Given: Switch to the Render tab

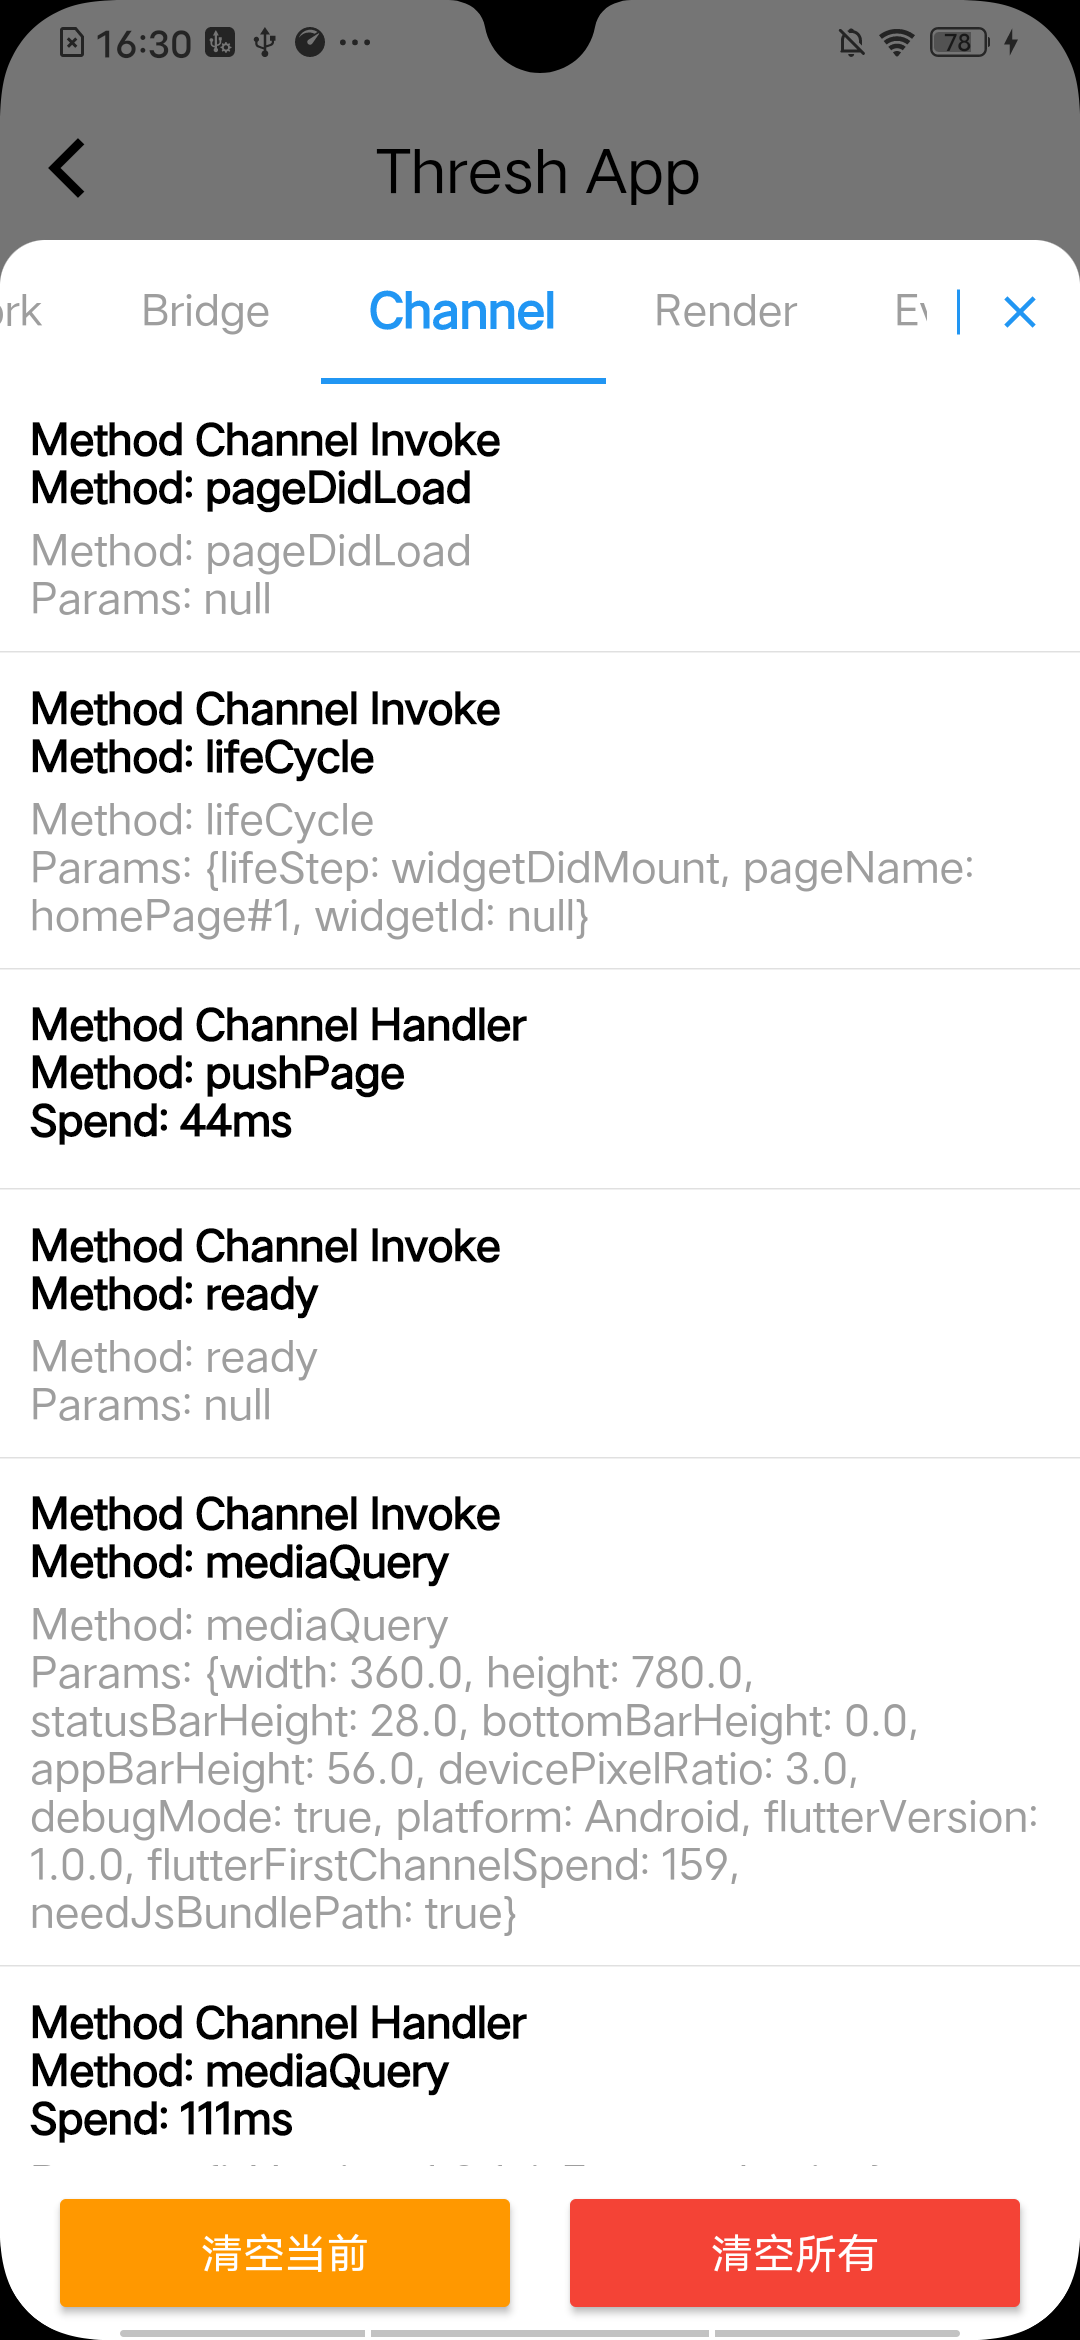Looking at the screenshot, I should [726, 311].
